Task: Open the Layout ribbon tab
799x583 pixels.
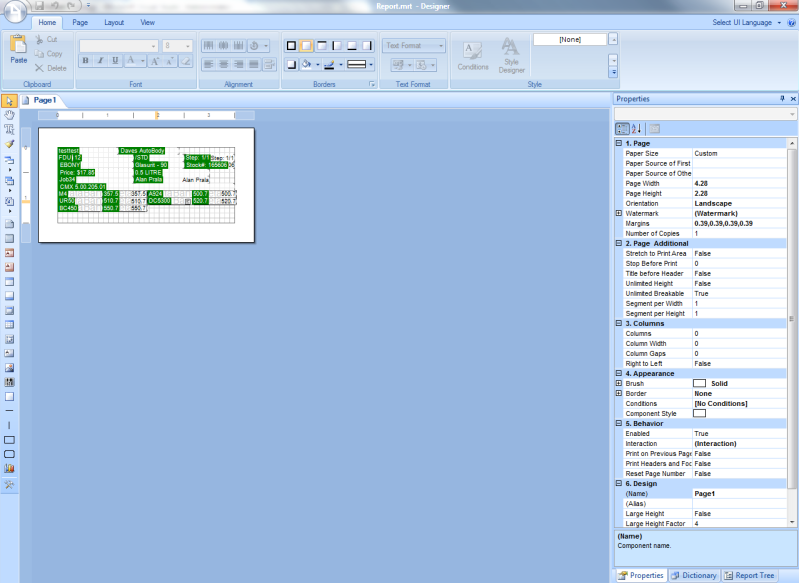Action: coord(114,22)
